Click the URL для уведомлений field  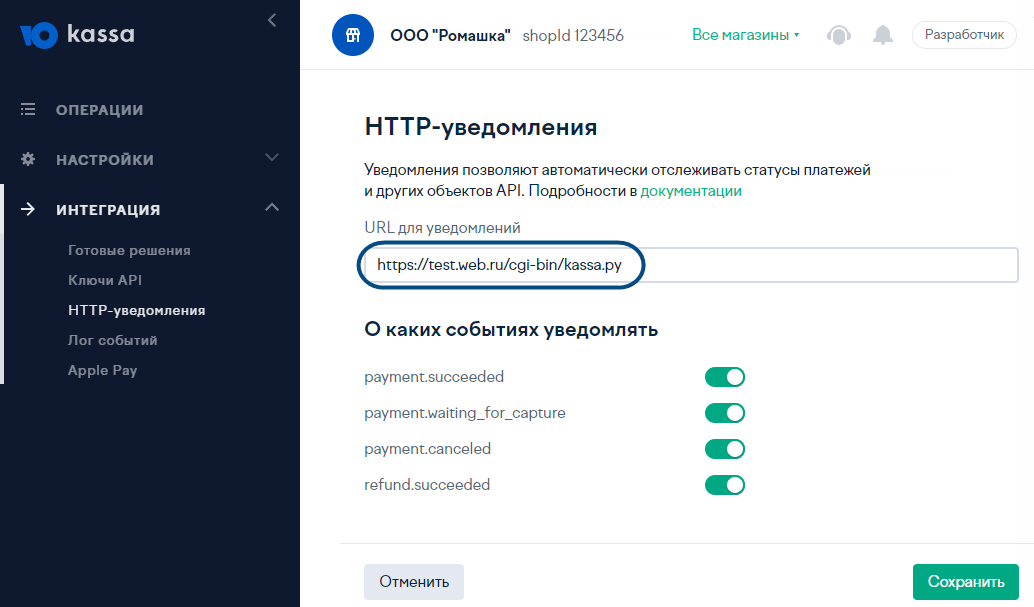[x=691, y=265]
